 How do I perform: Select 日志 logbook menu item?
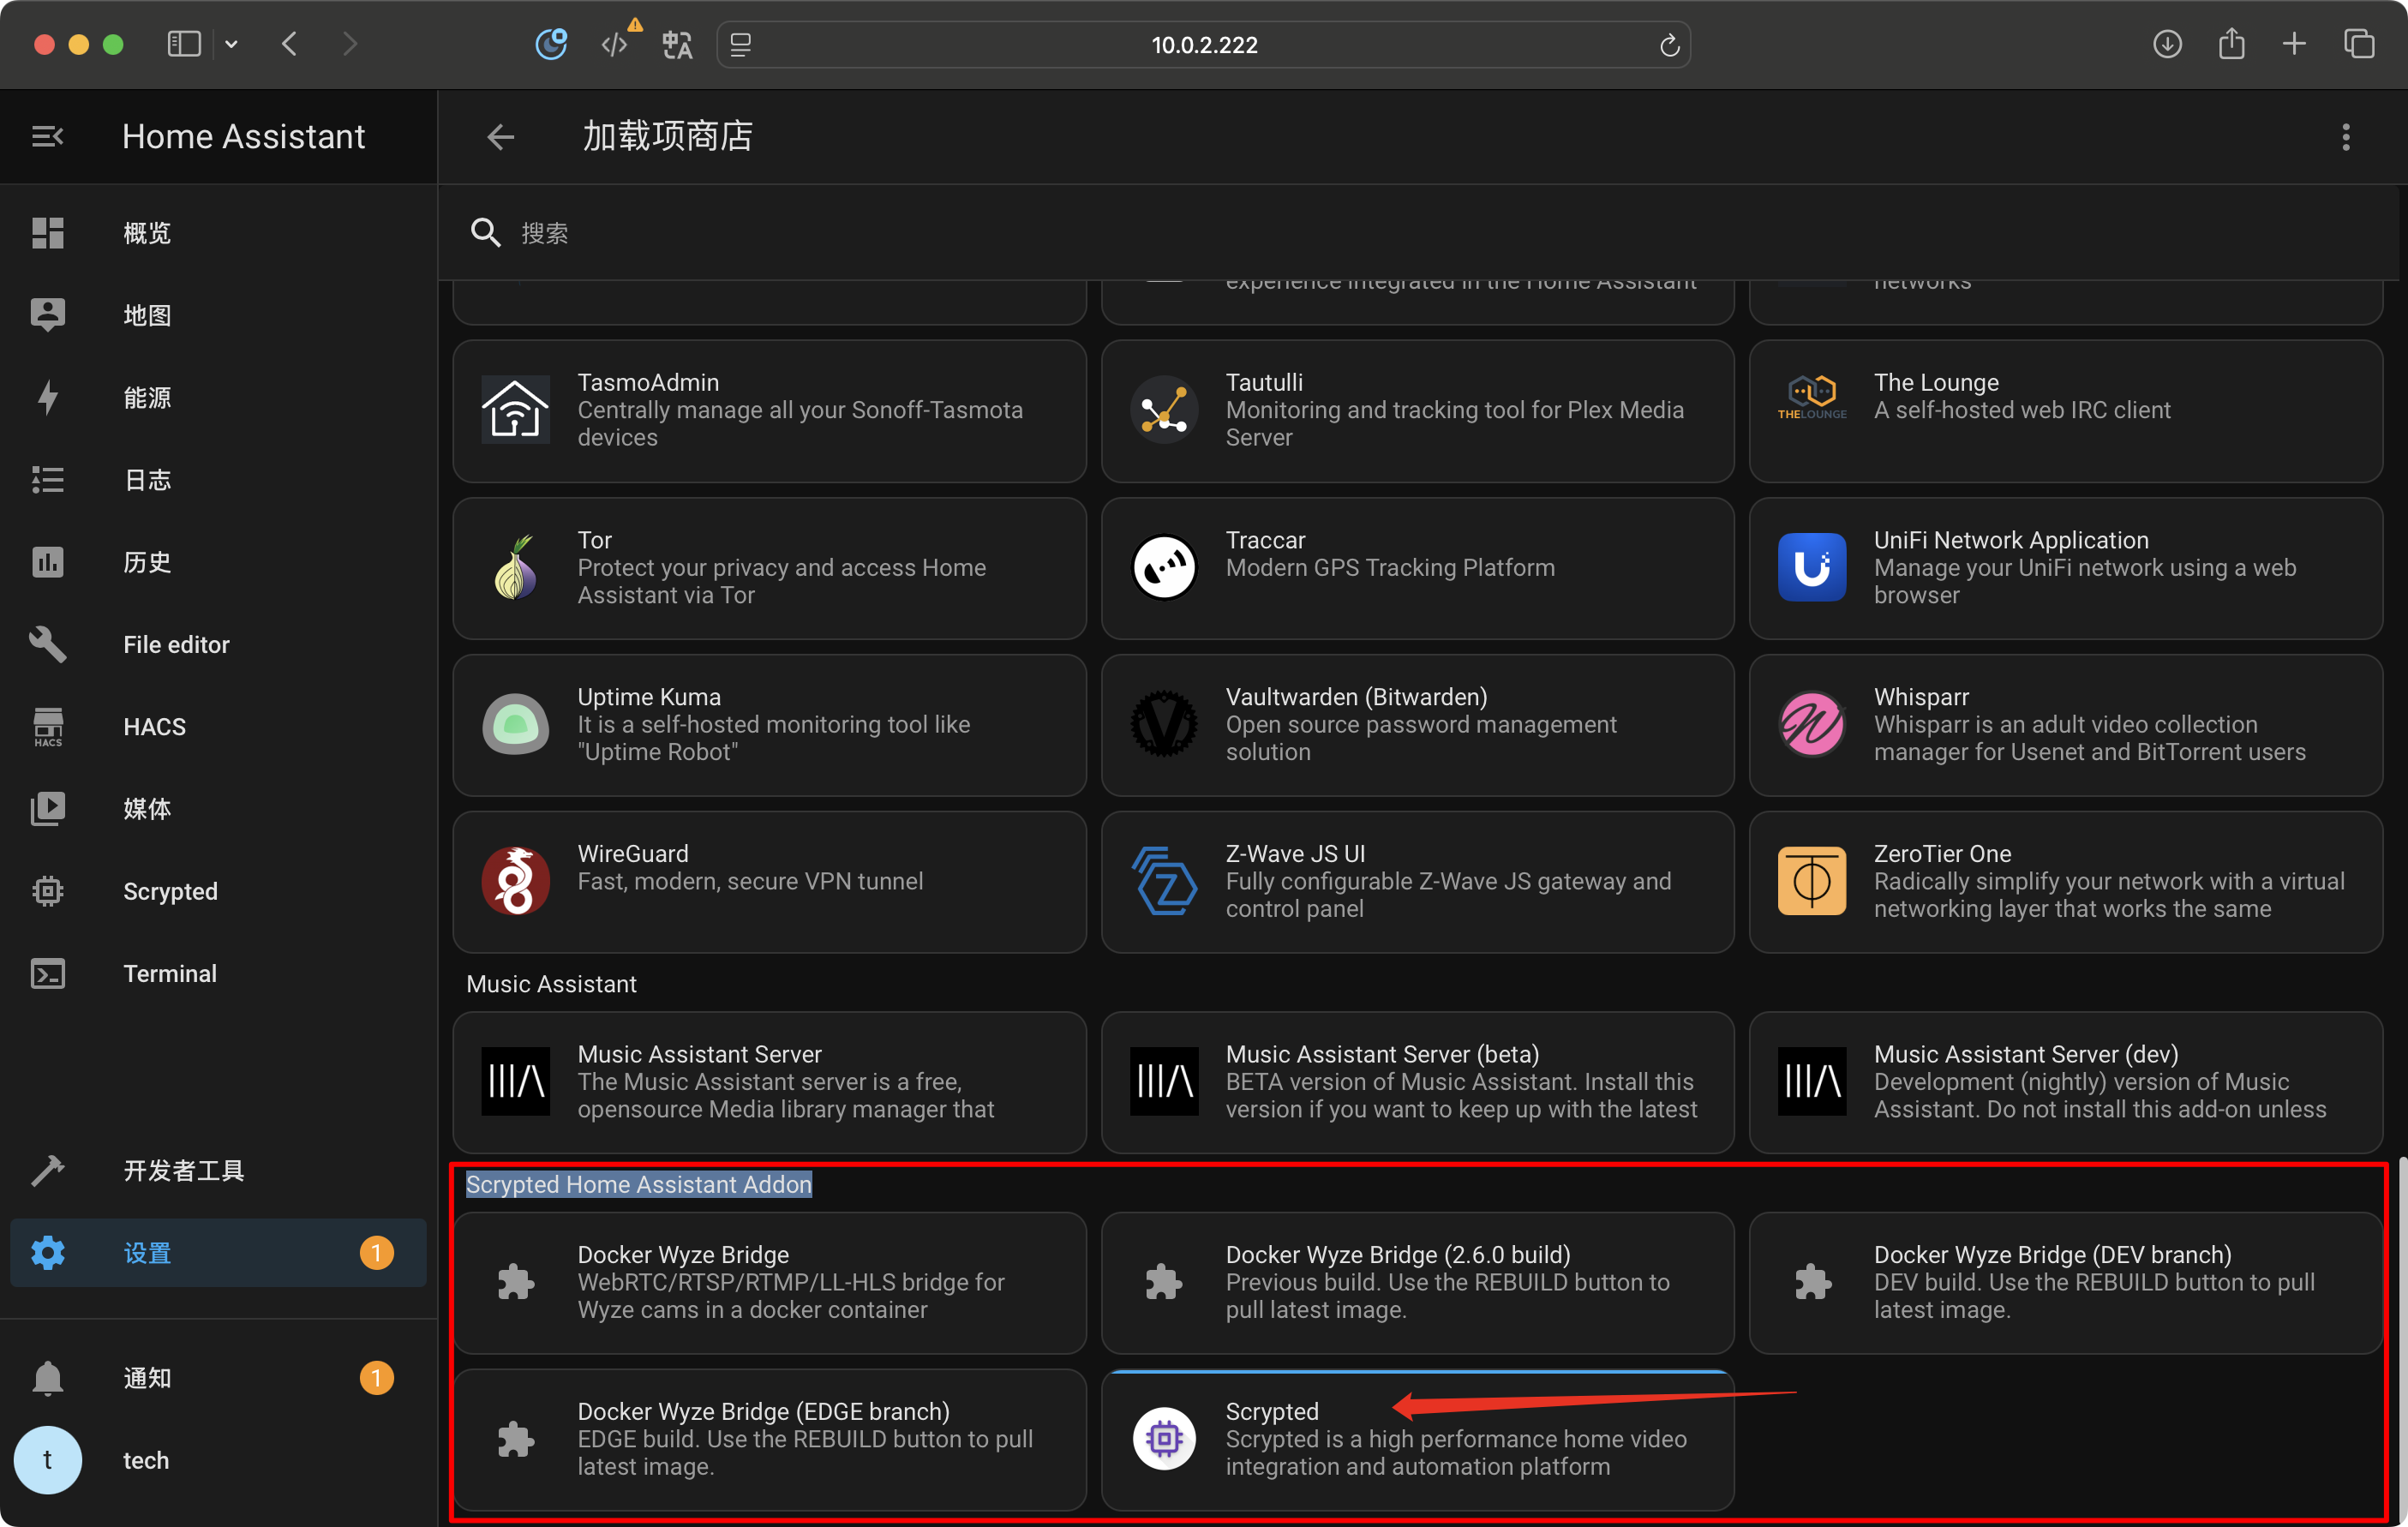click(218, 479)
